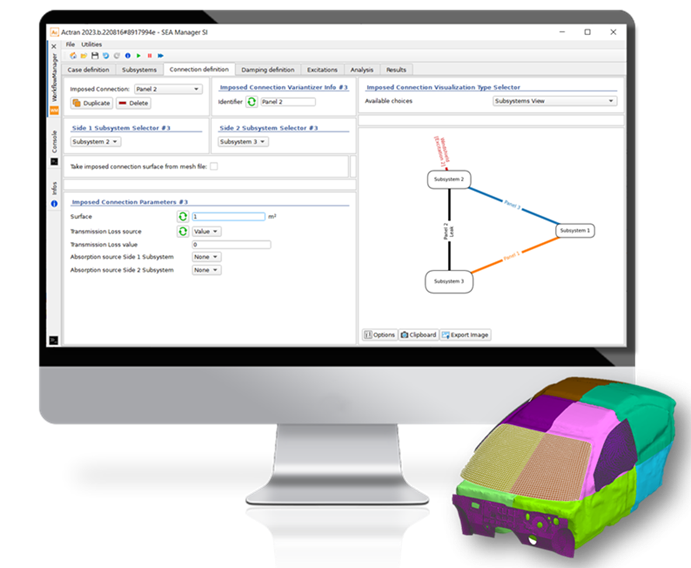This screenshot has width=691, height=568.
Task: Click the Transmission Loss value field
Action: coord(231,245)
